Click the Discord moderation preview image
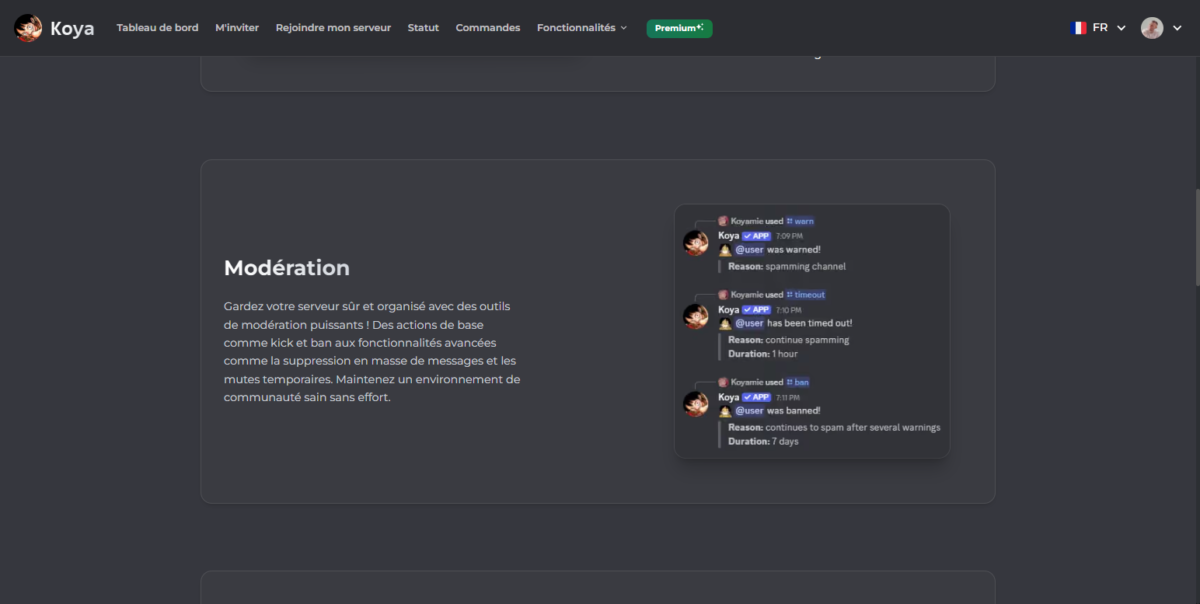This screenshot has height=604, width=1200. coord(812,332)
